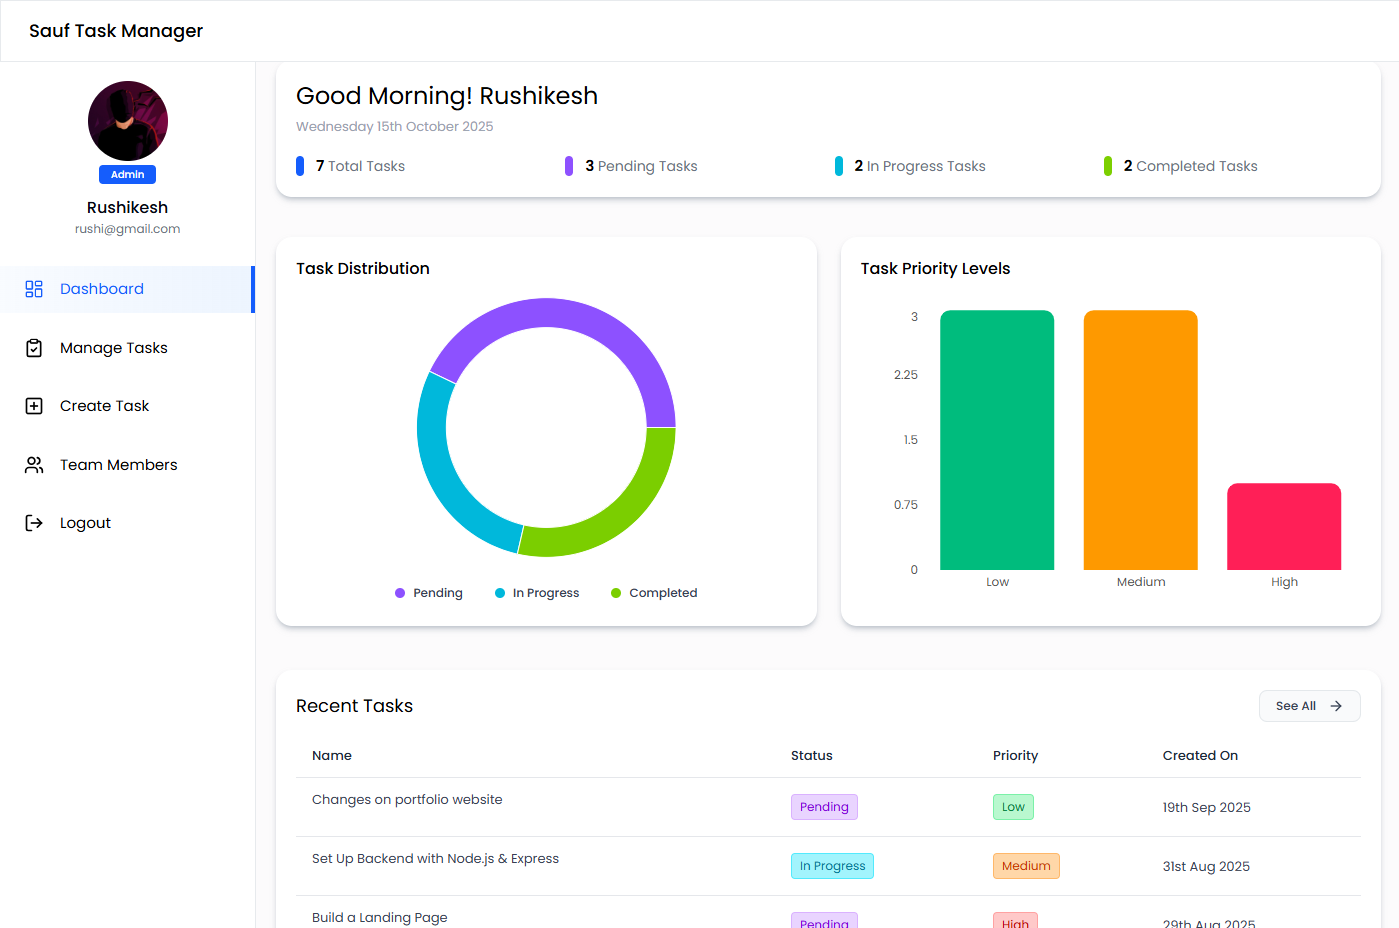Click the arrow icon in See All
This screenshot has height=928, width=1399.
[x=1336, y=706]
